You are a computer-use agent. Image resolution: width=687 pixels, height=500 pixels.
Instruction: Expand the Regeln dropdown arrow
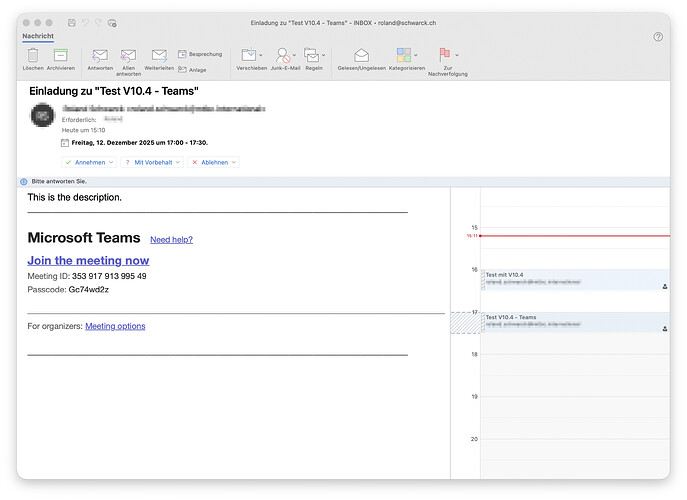[x=323, y=55]
